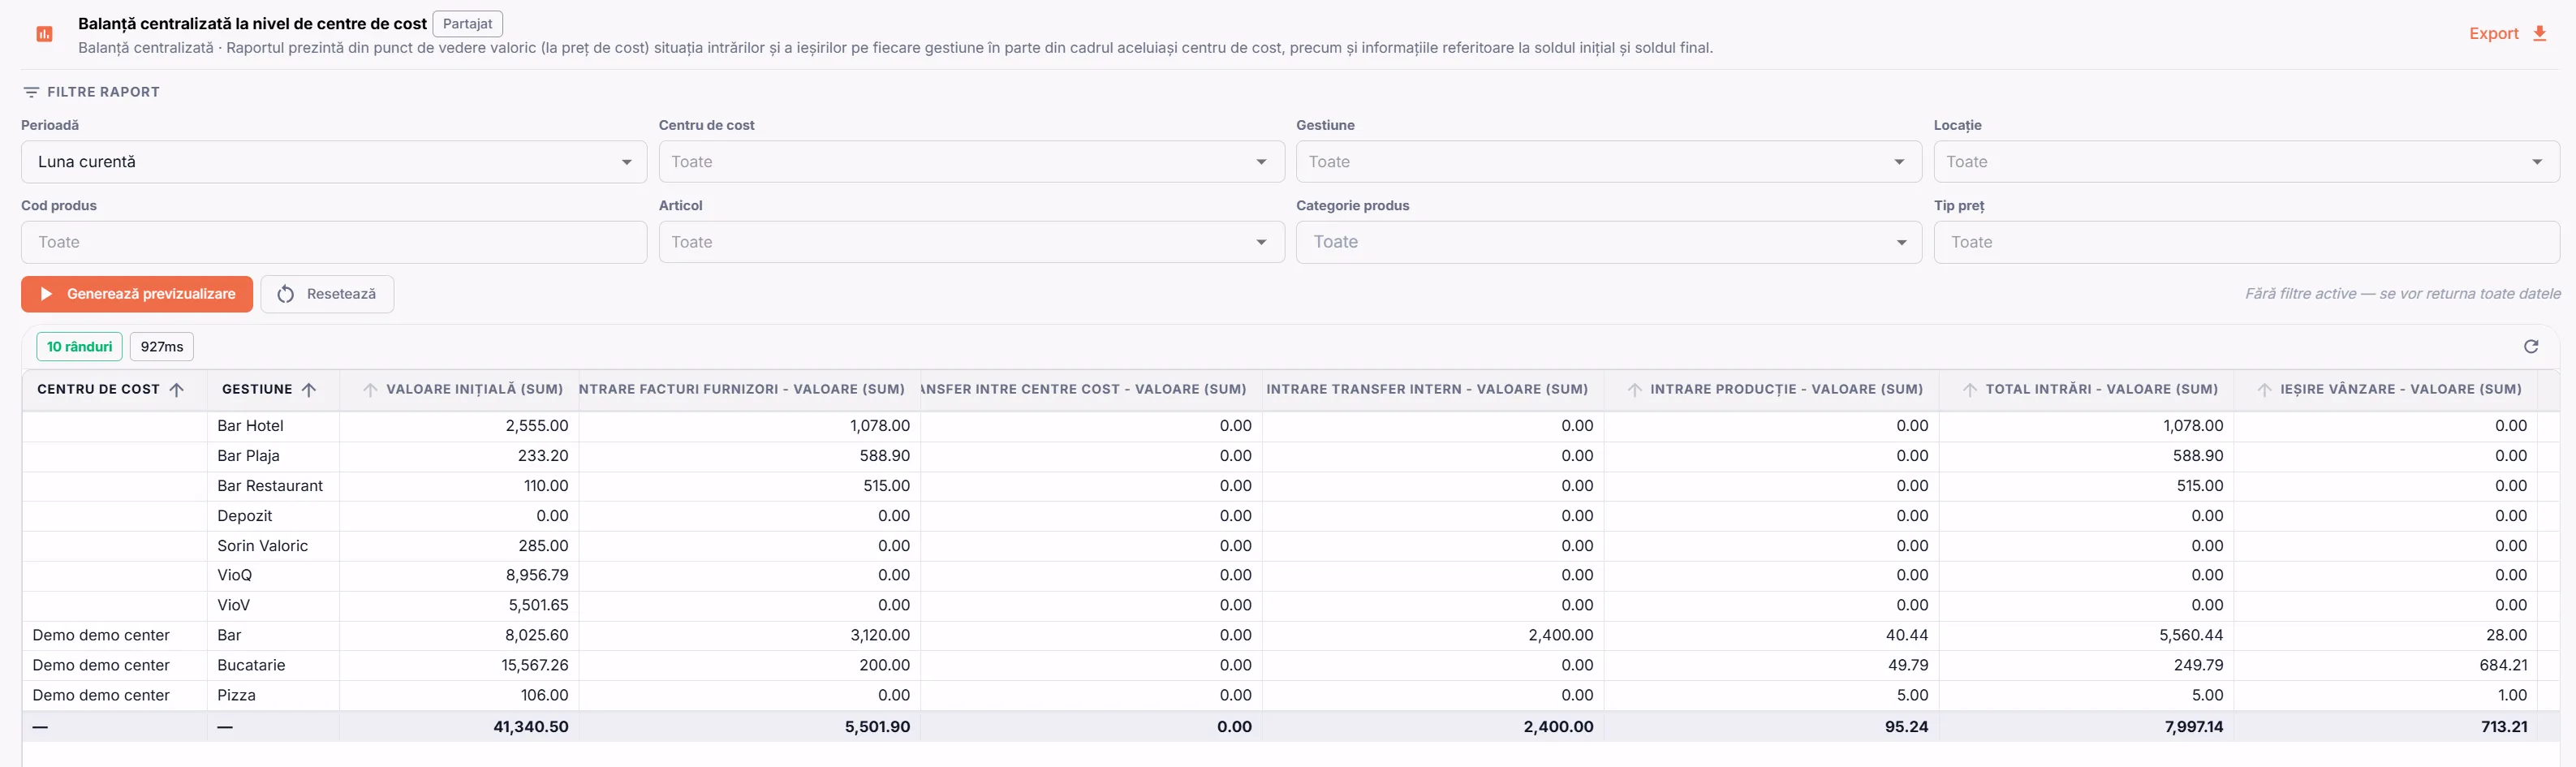Click sort arrow on CENTRU DE COST header

pos(177,390)
